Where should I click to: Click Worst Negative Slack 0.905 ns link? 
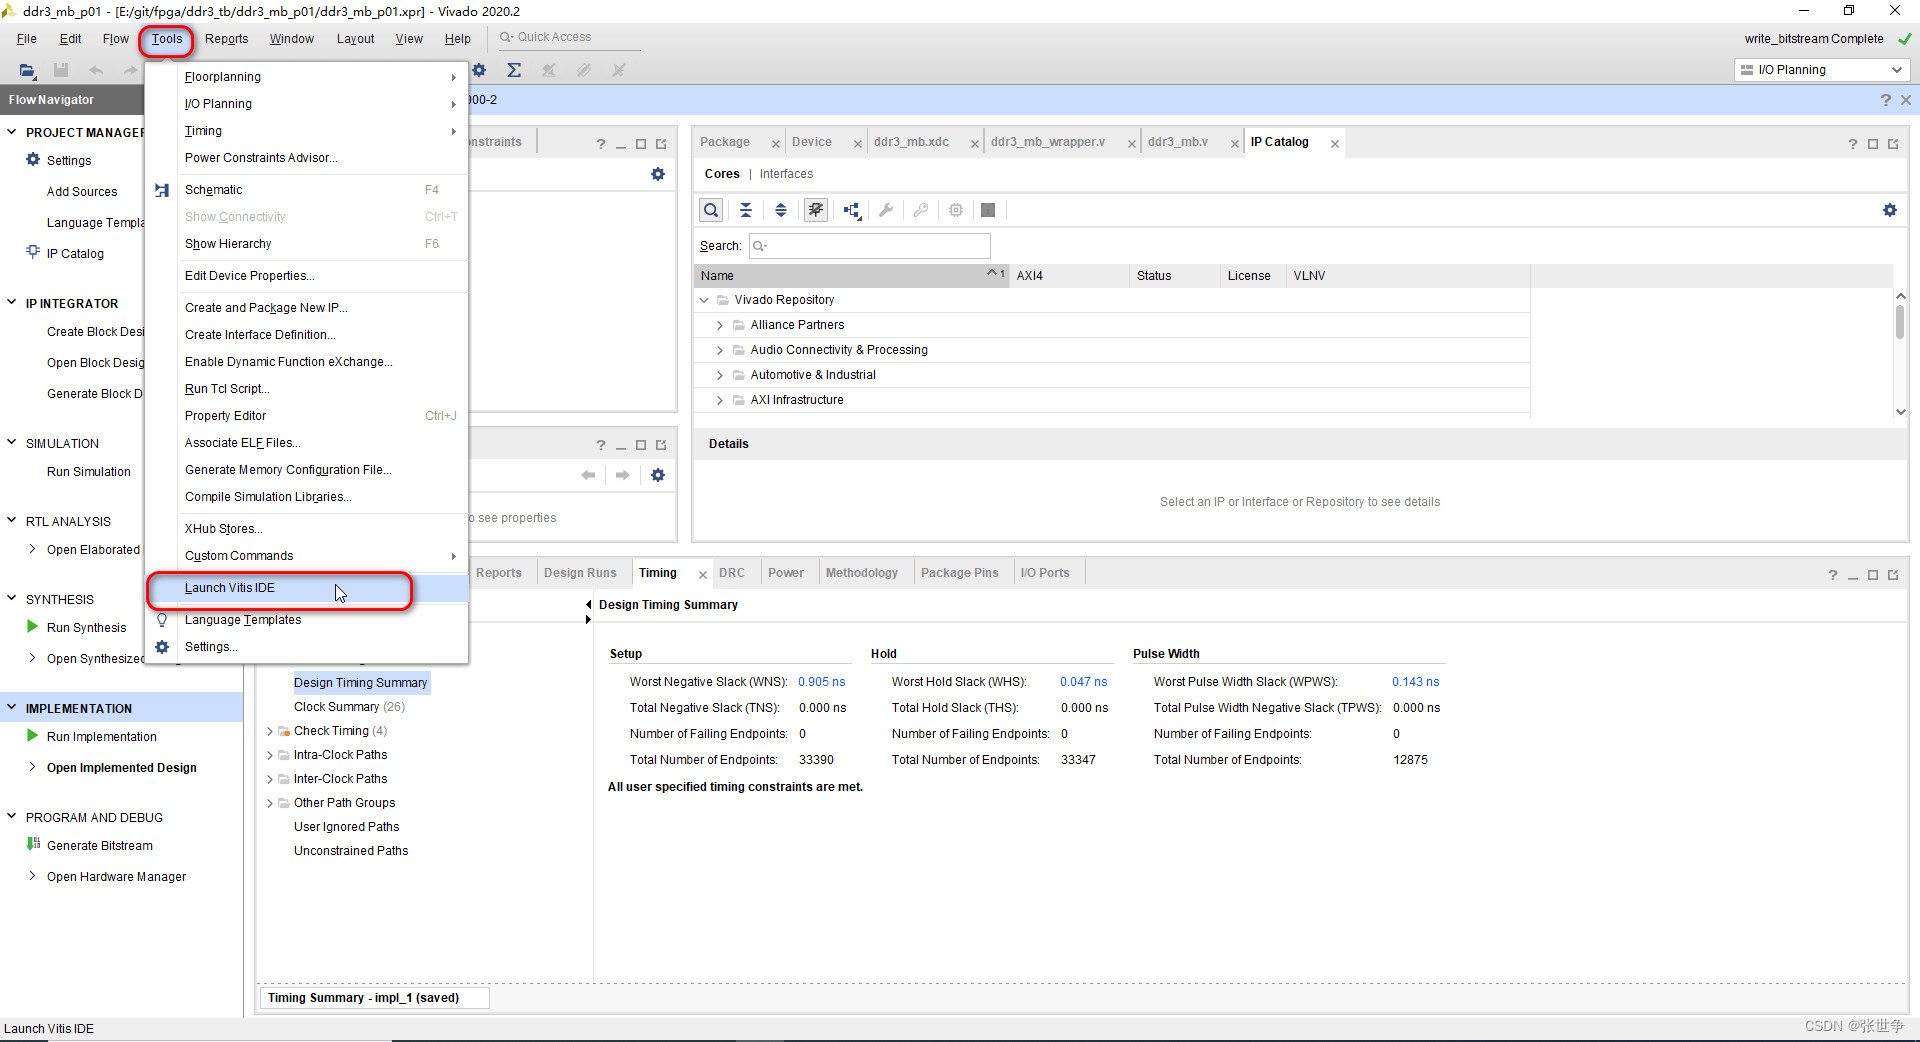pyautogui.click(x=822, y=682)
